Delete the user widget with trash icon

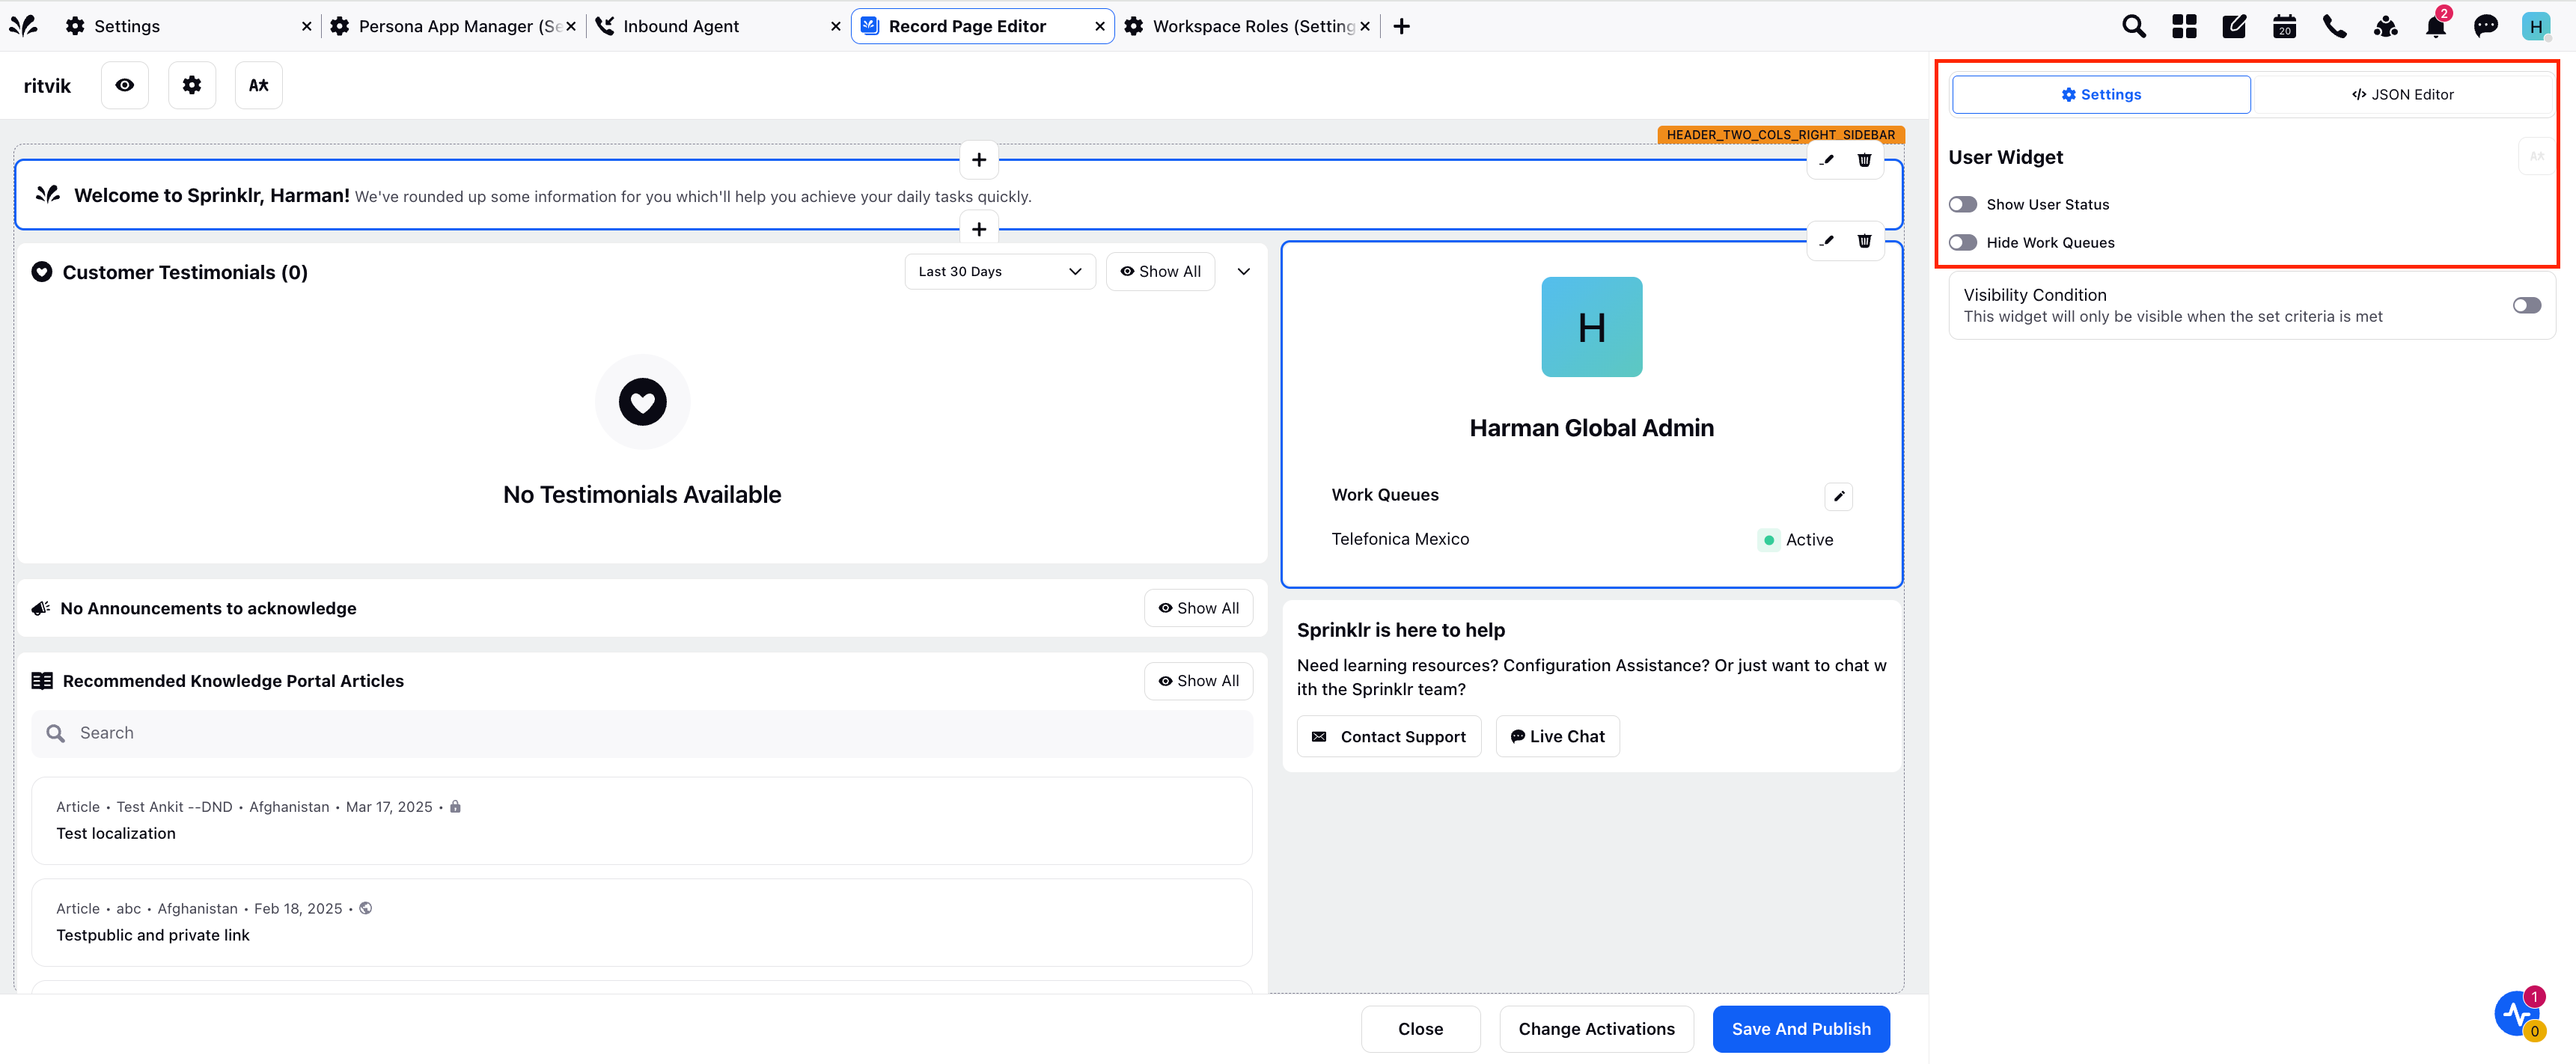point(1864,241)
